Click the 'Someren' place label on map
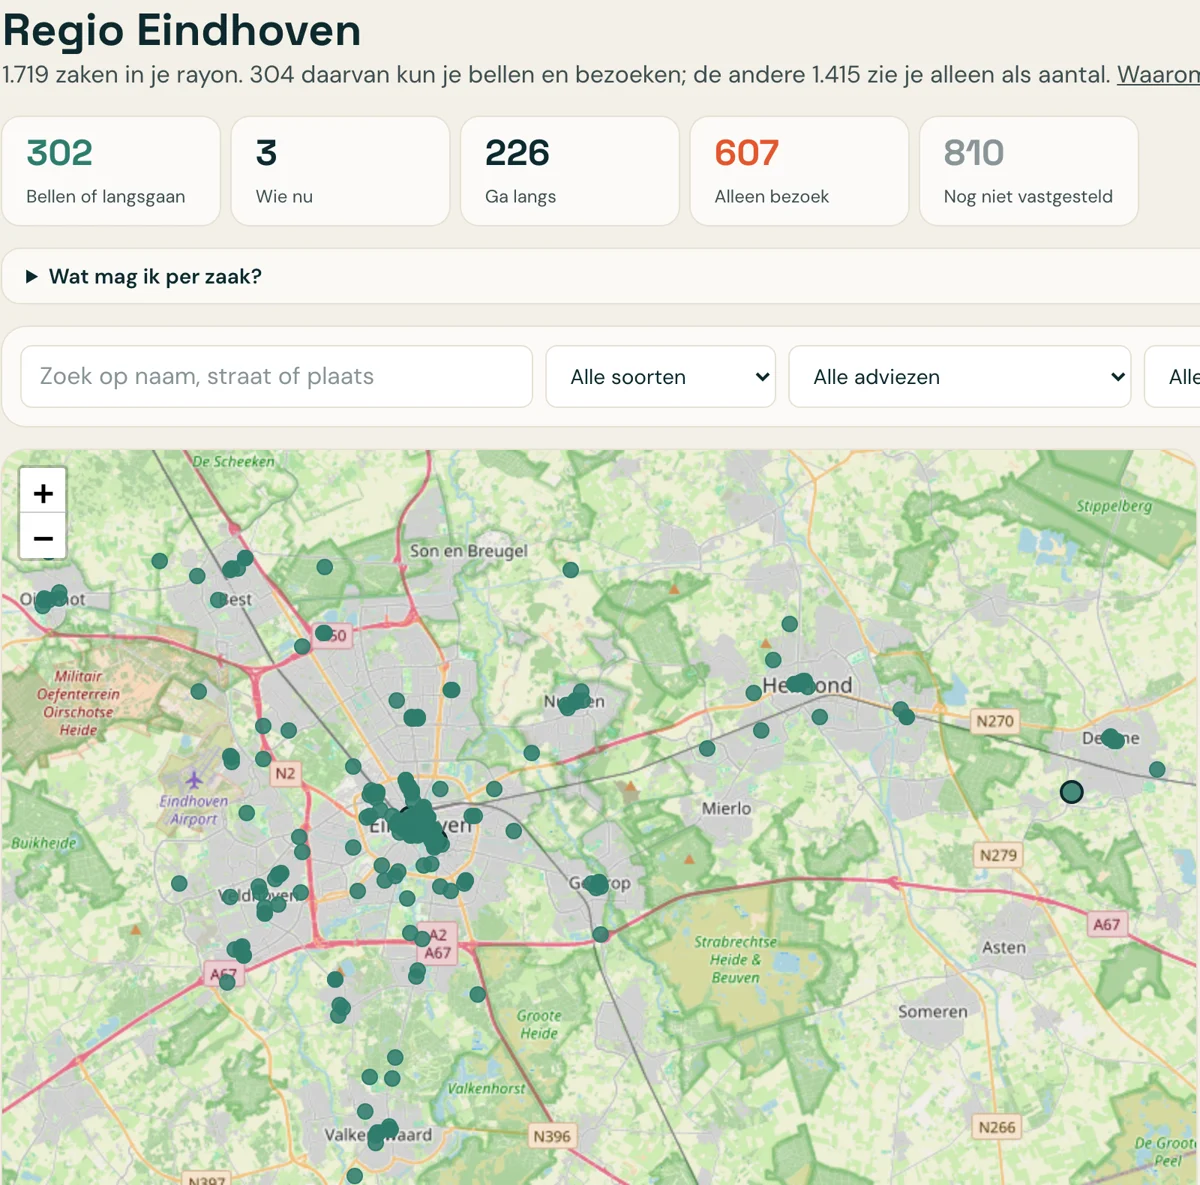1200x1185 pixels. point(932,1012)
